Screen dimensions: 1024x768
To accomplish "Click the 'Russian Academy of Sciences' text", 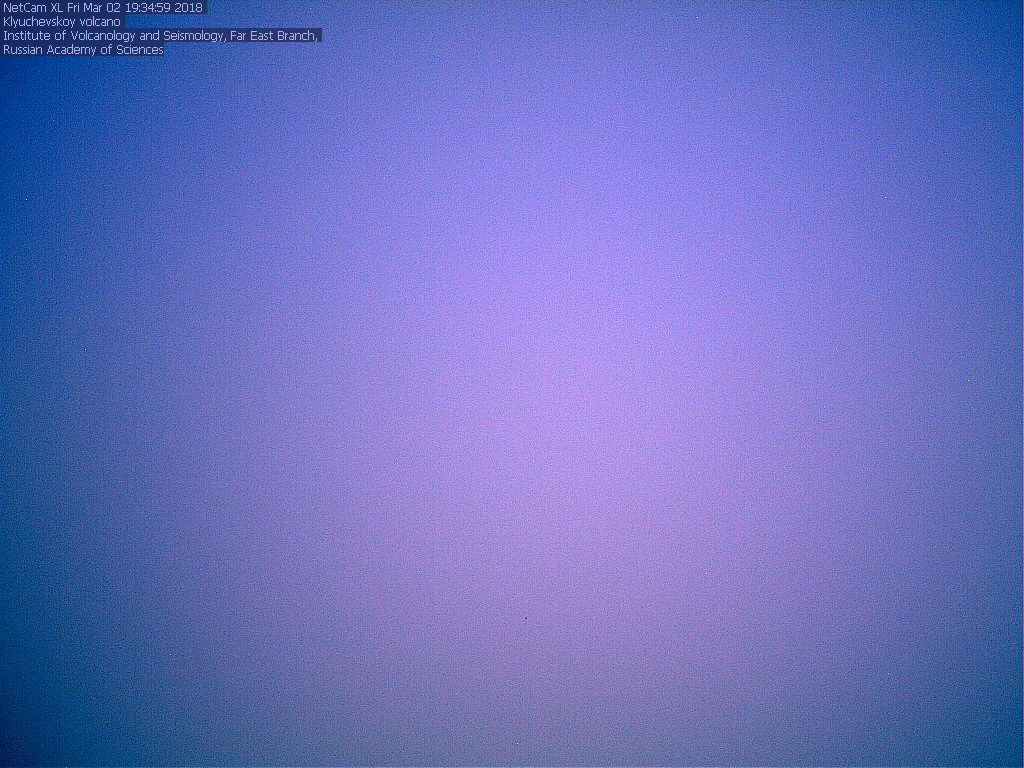I will (83, 50).
